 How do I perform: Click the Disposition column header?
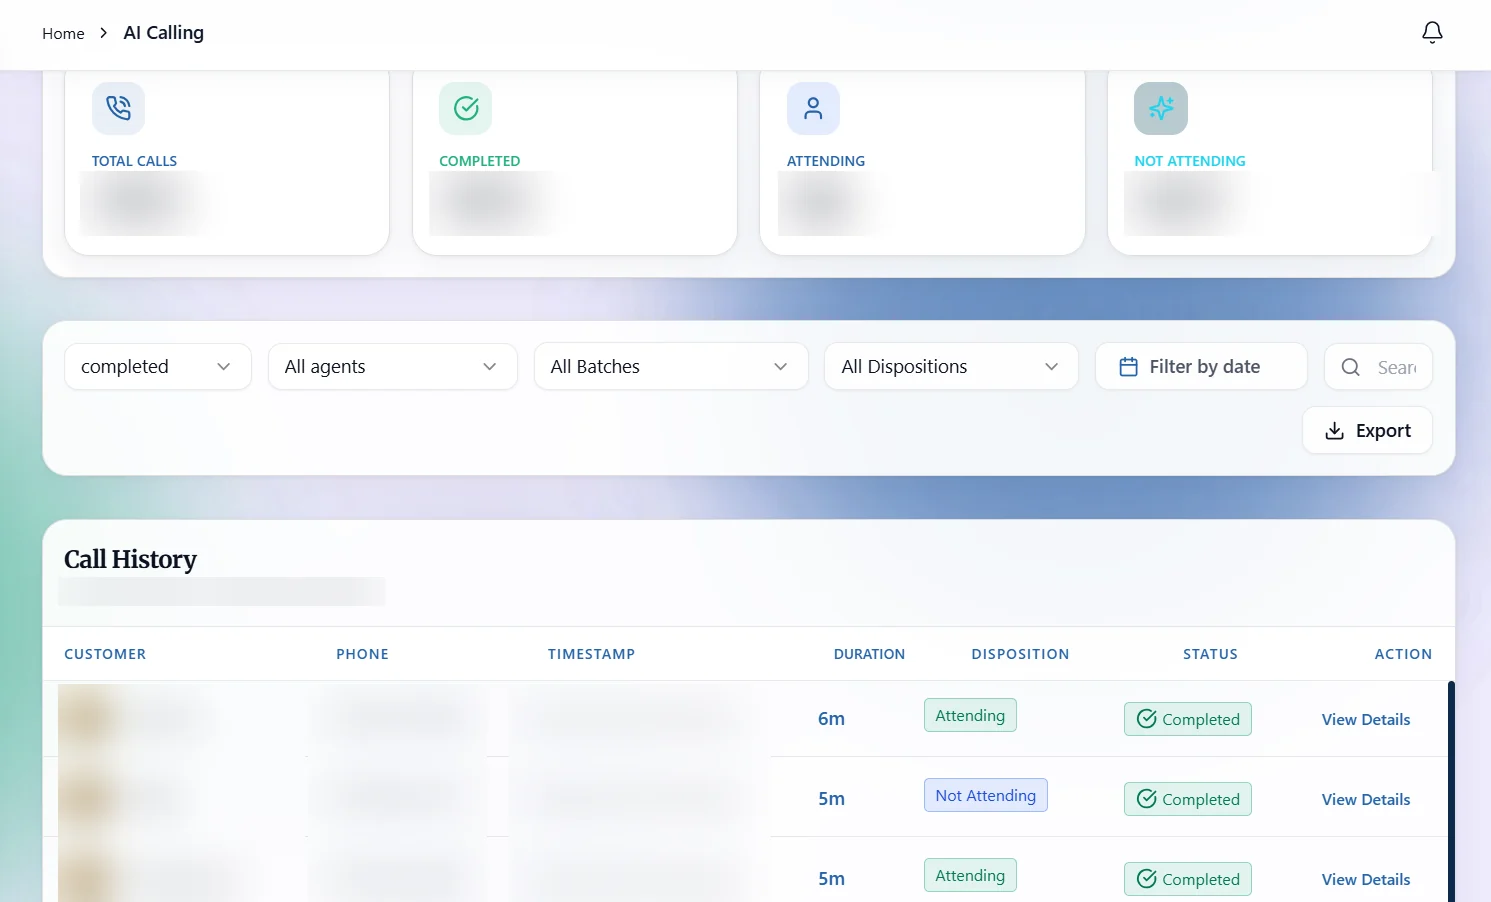click(1020, 654)
